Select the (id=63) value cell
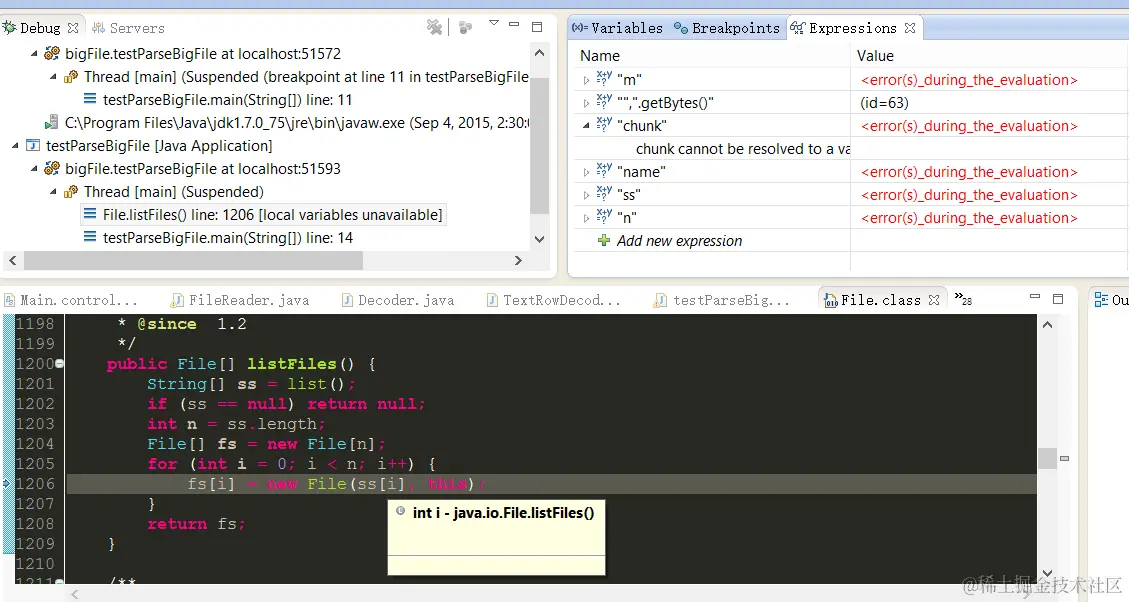Viewport: 1129px width, 602px height. tap(884, 103)
